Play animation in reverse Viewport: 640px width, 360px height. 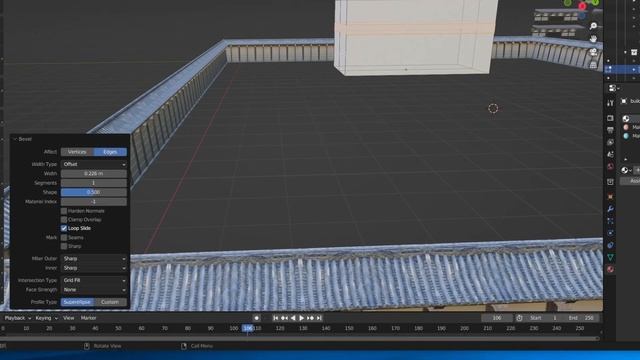point(293,318)
